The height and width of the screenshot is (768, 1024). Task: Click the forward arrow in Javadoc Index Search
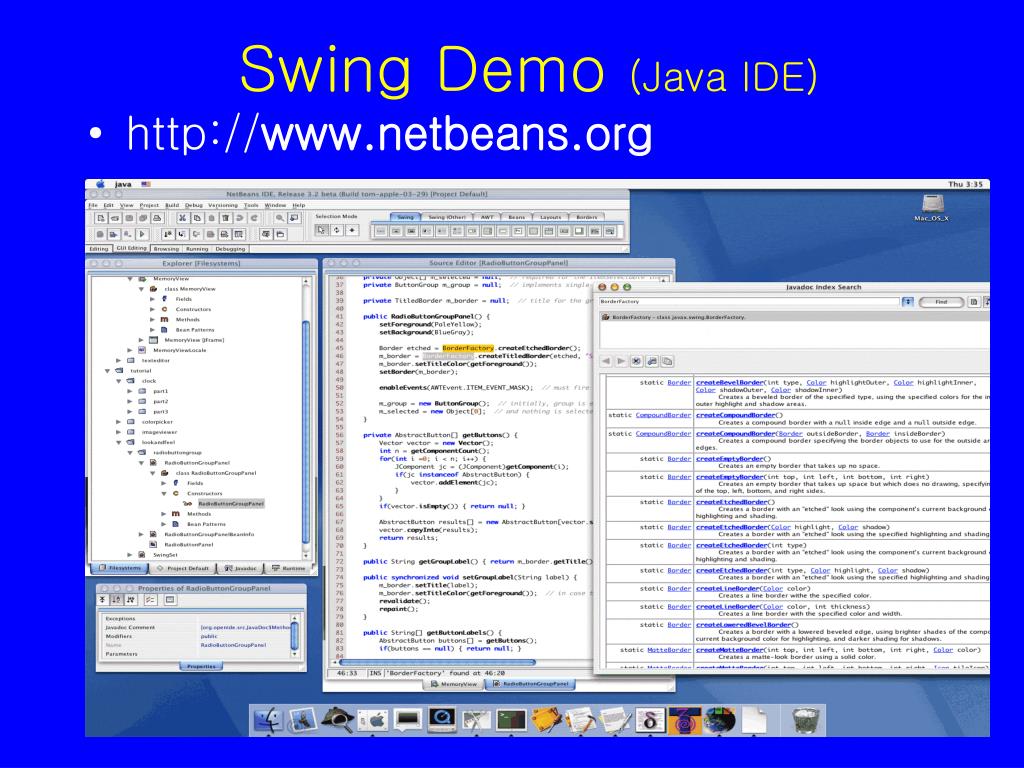(x=621, y=361)
